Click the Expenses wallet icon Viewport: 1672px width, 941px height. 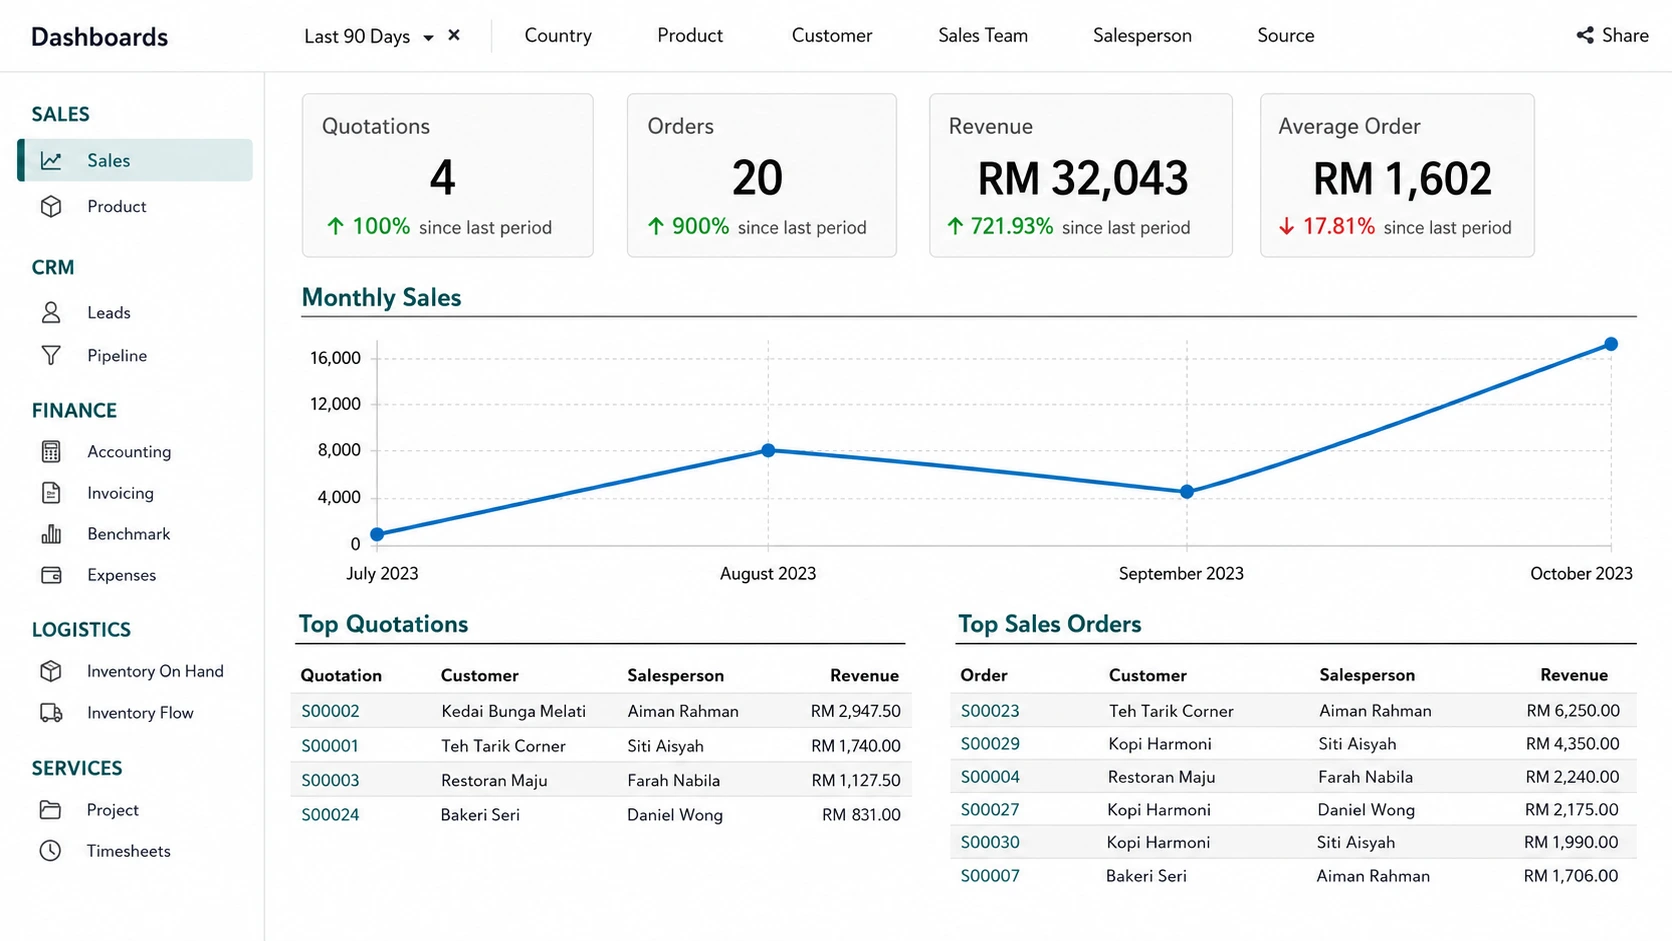[x=51, y=575]
